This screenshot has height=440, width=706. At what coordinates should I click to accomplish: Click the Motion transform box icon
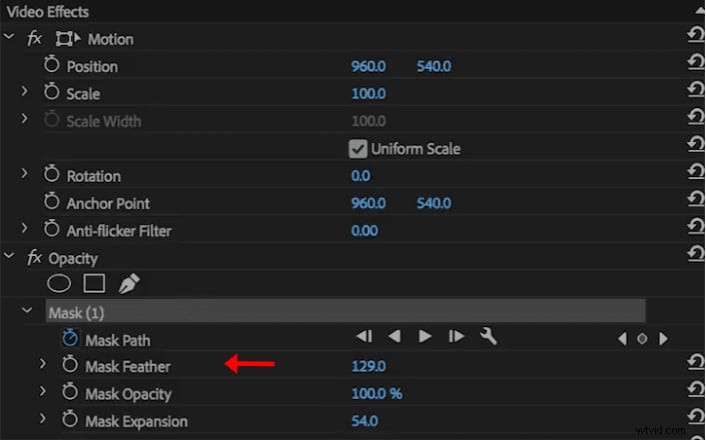click(68, 39)
